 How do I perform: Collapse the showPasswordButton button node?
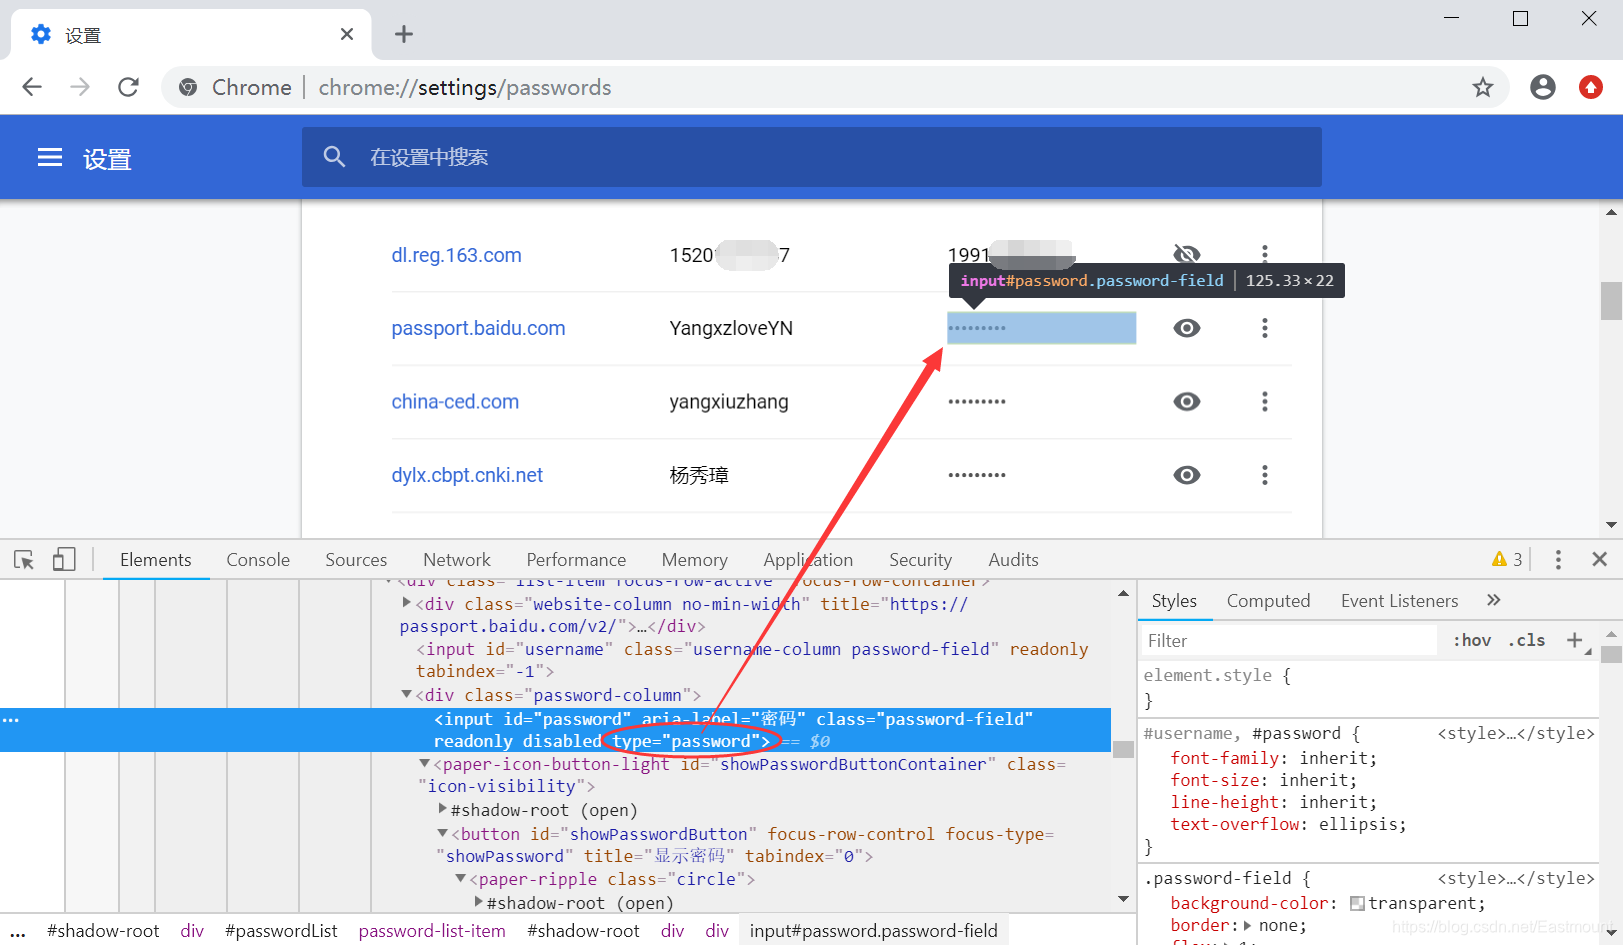pos(443,833)
